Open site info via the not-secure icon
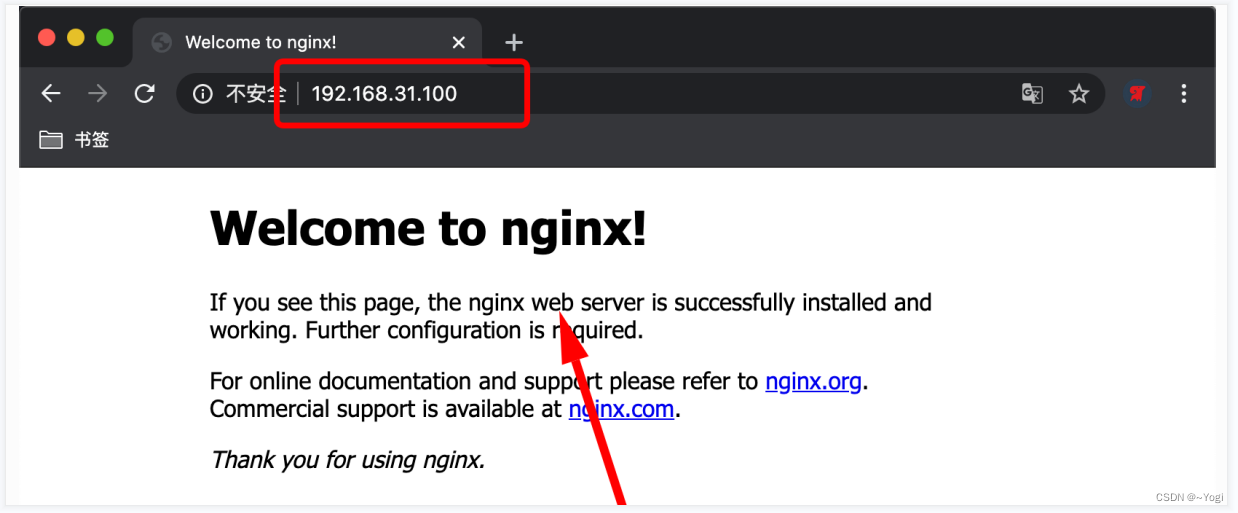The height and width of the screenshot is (513, 1238). (203, 94)
